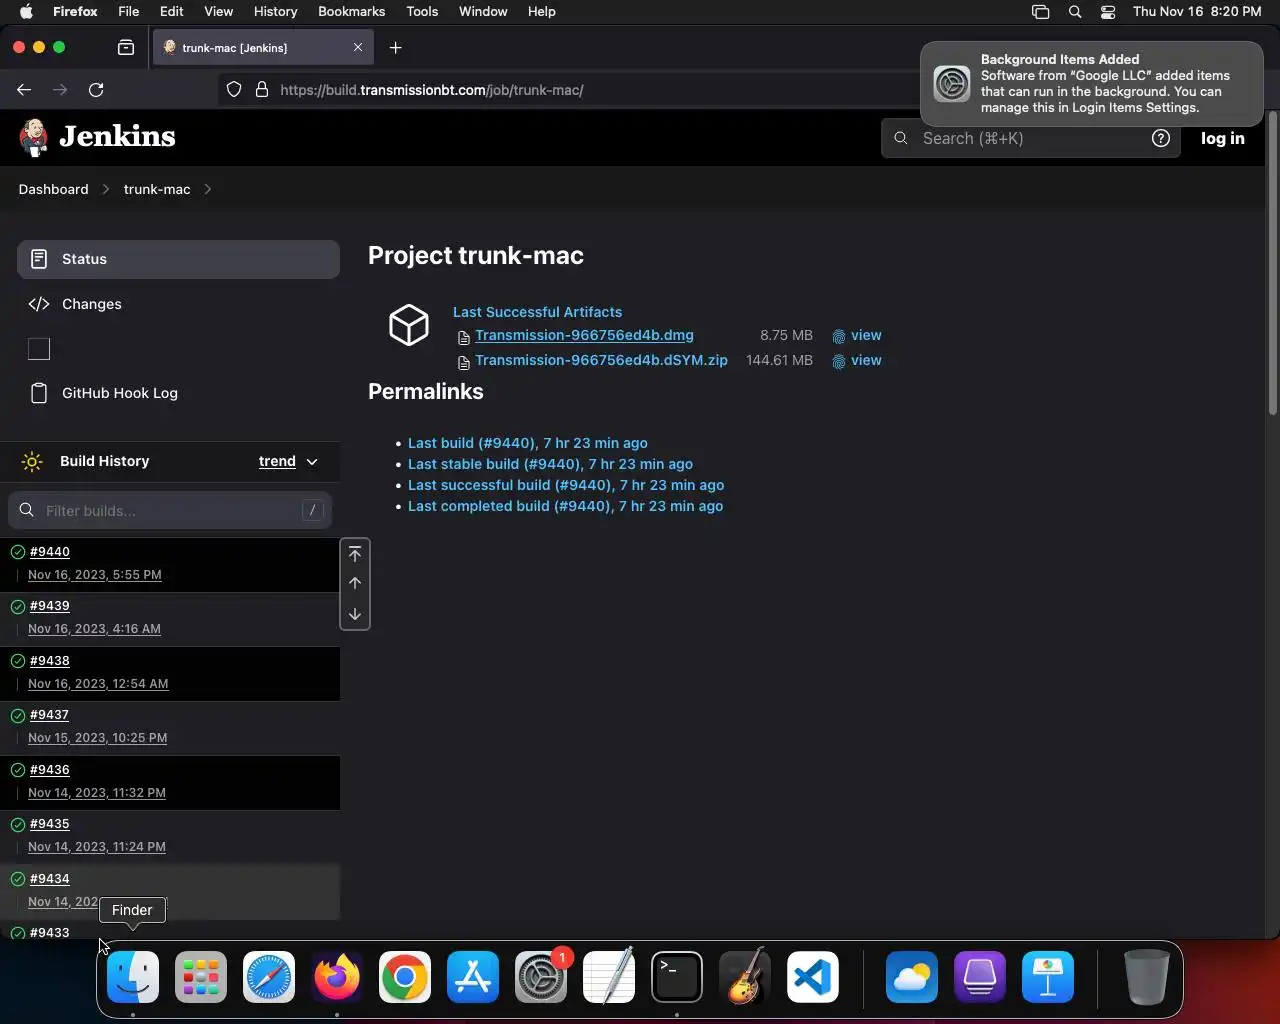The height and width of the screenshot is (1024, 1280).
Task: Click view link for dmg artifact
Action: pyautogui.click(x=866, y=336)
